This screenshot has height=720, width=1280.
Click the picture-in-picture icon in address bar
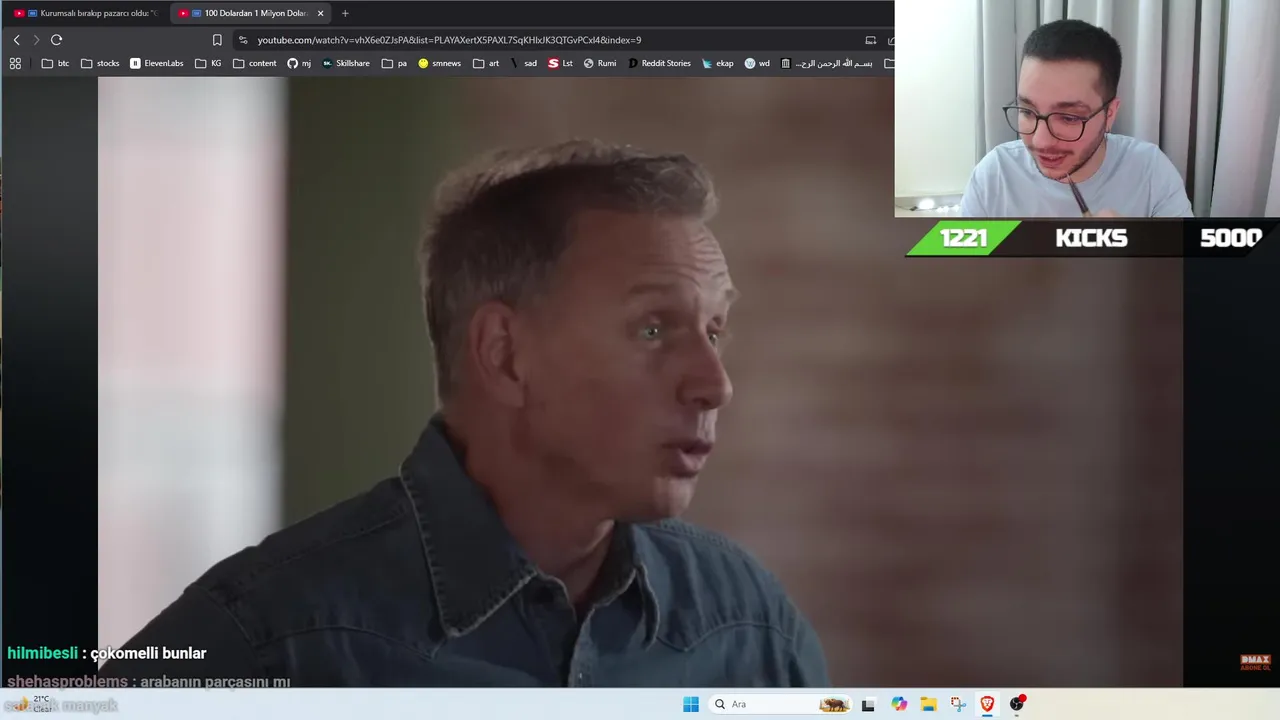[871, 40]
